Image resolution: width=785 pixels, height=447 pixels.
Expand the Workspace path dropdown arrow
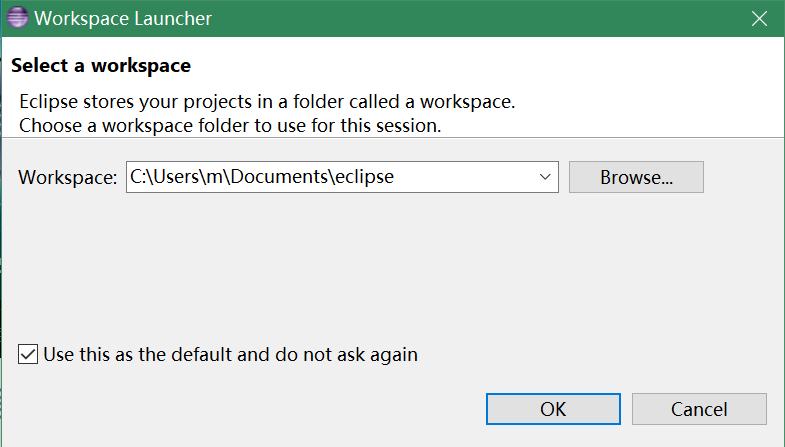tap(546, 177)
